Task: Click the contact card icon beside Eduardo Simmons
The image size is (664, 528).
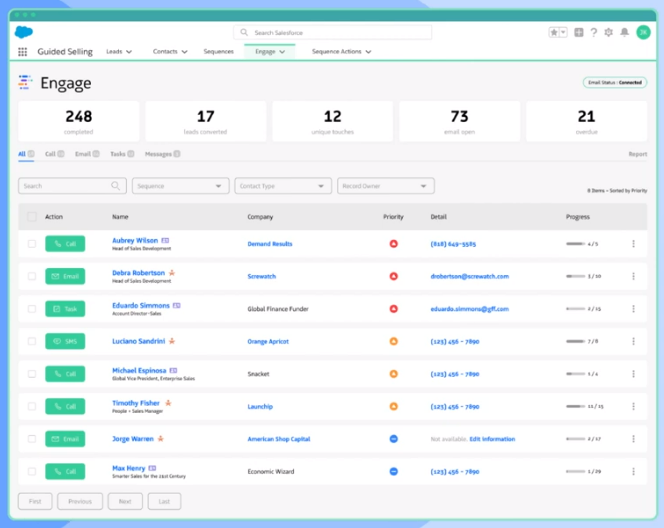Action: 177,305
